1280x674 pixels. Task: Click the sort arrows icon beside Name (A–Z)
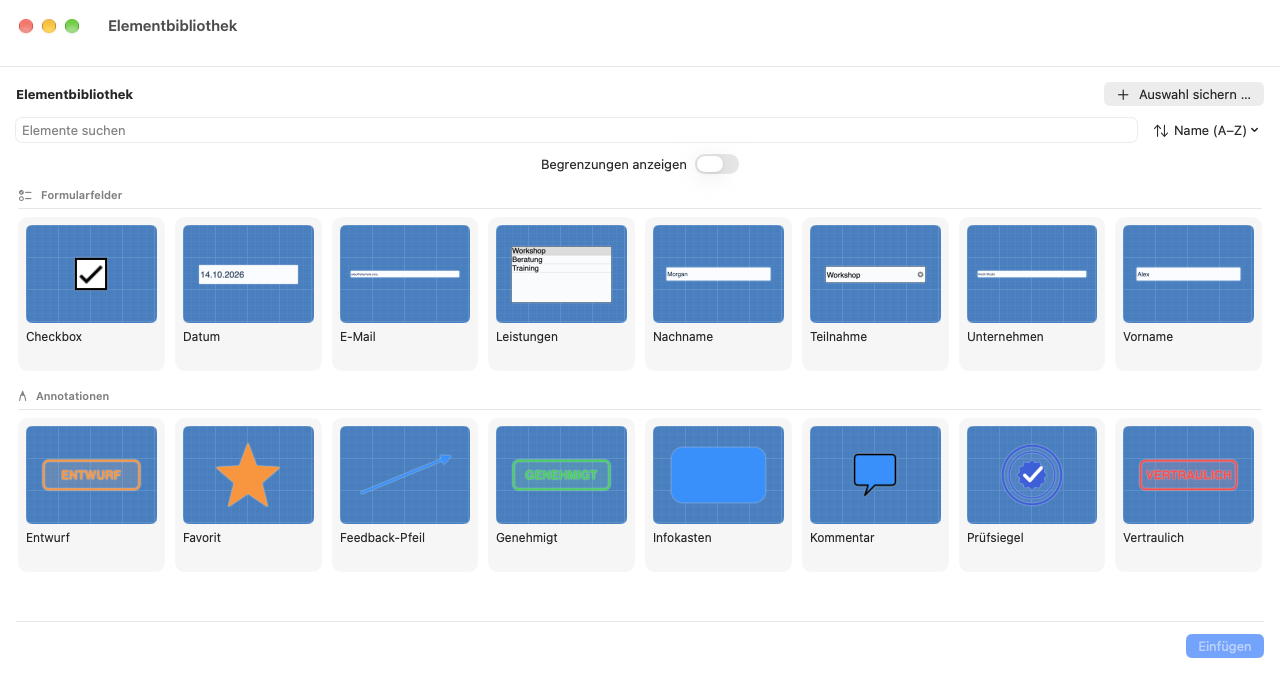tap(1161, 130)
